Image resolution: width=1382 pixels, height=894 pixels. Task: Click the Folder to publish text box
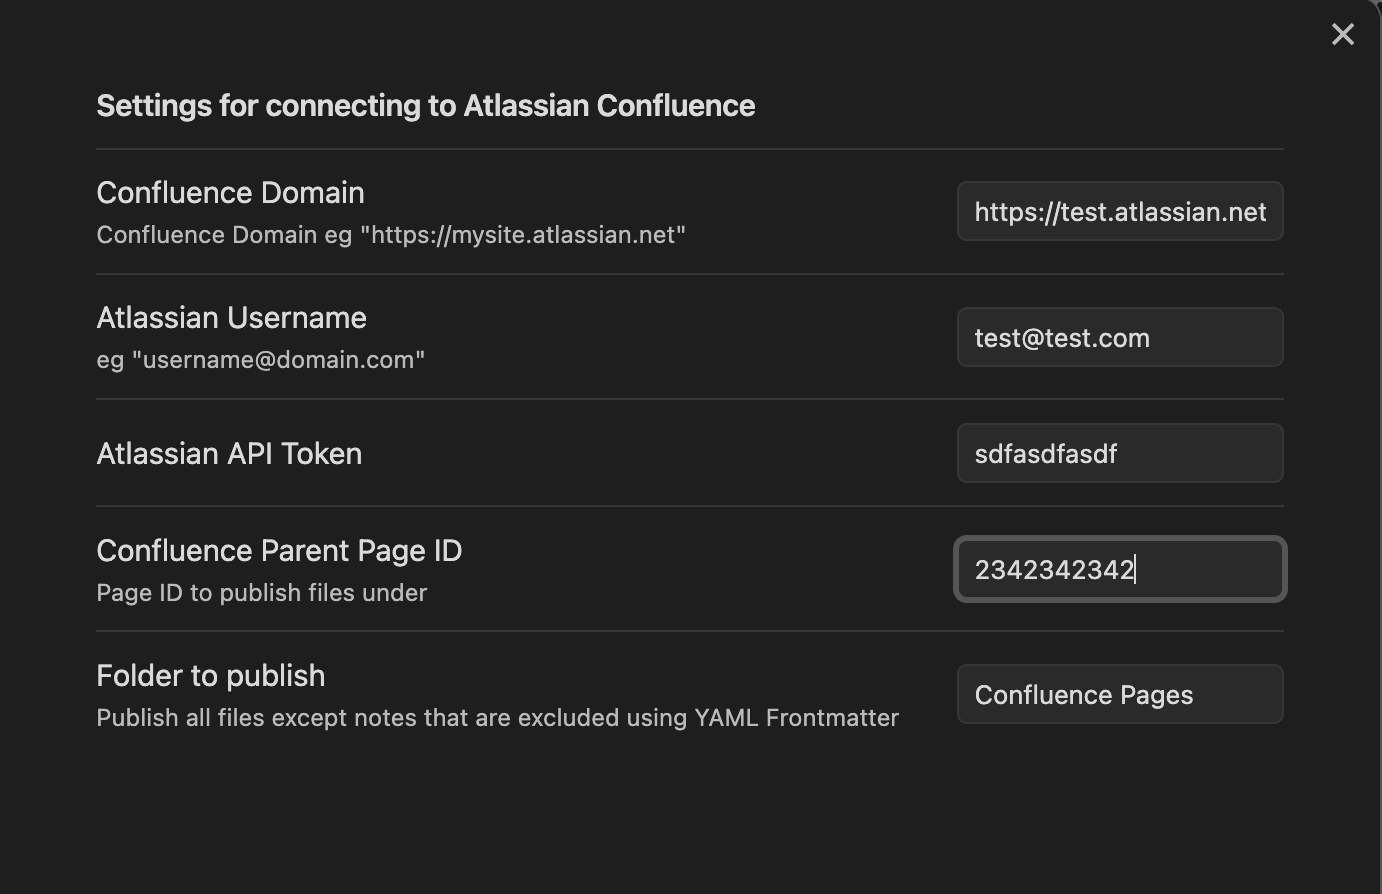1119,695
